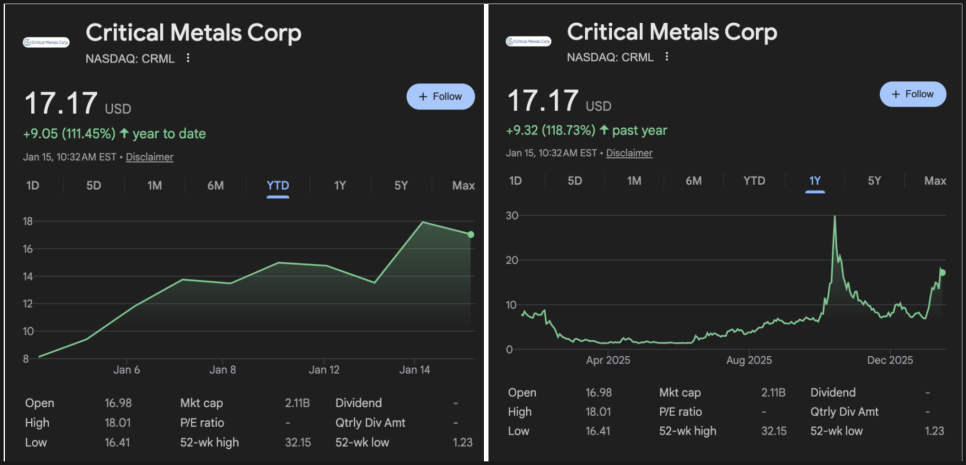Show the Max range in the year-to-date panel
The height and width of the screenshot is (465, 966).
click(x=463, y=185)
